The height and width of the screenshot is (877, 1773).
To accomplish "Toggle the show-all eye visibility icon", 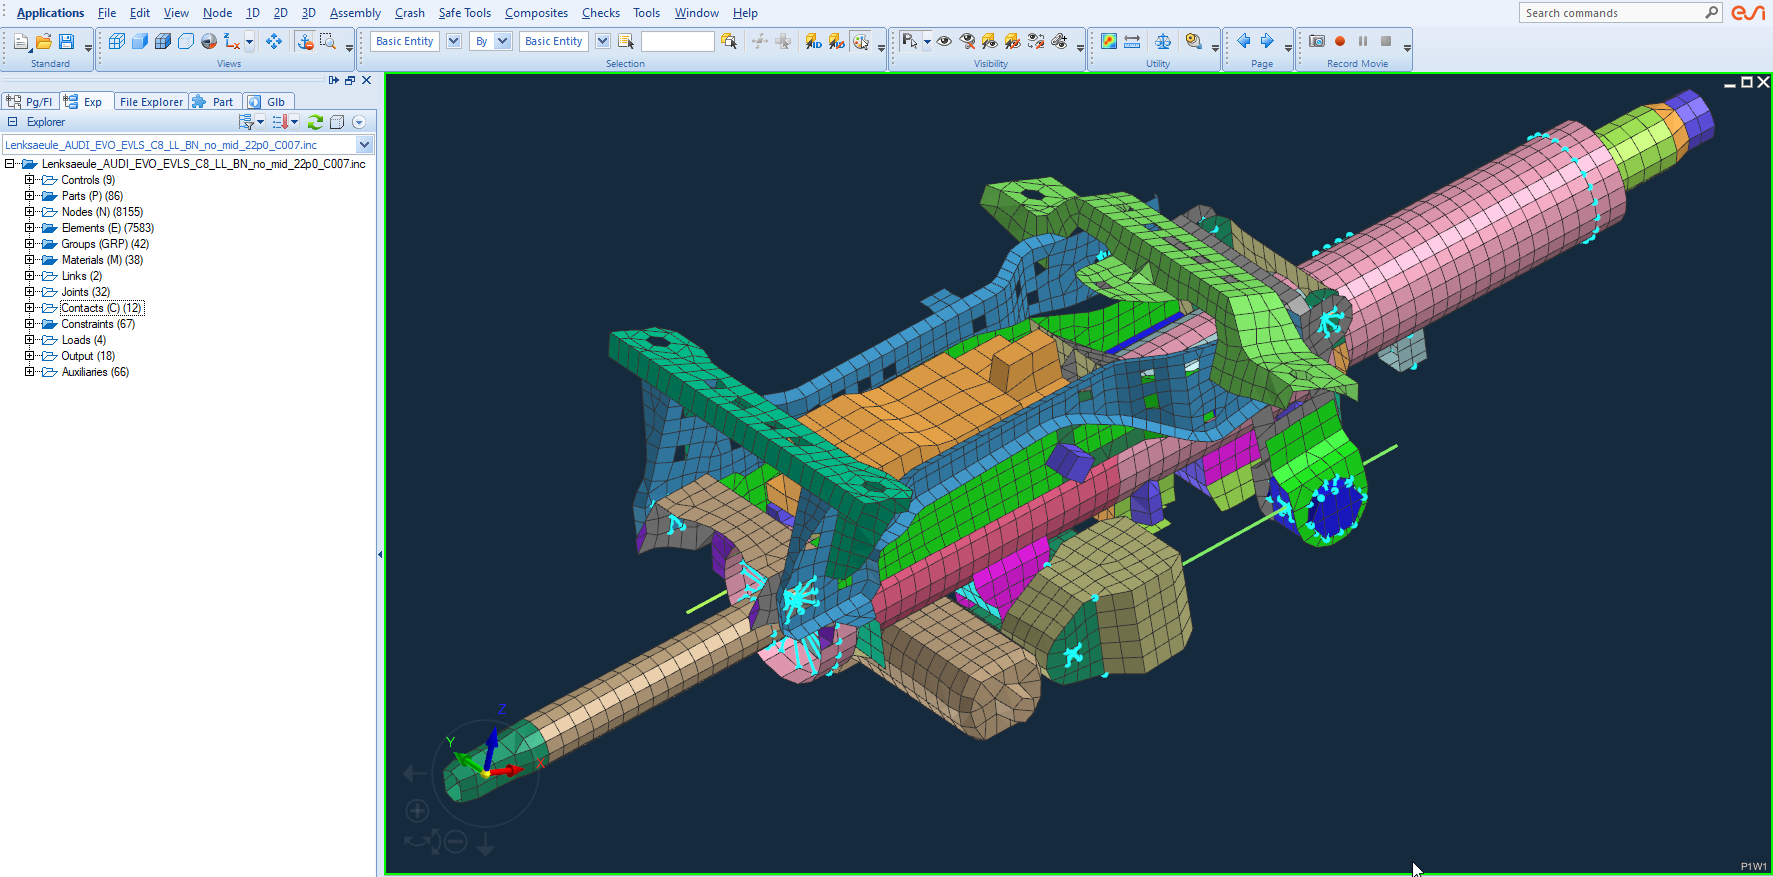I will click(943, 41).
